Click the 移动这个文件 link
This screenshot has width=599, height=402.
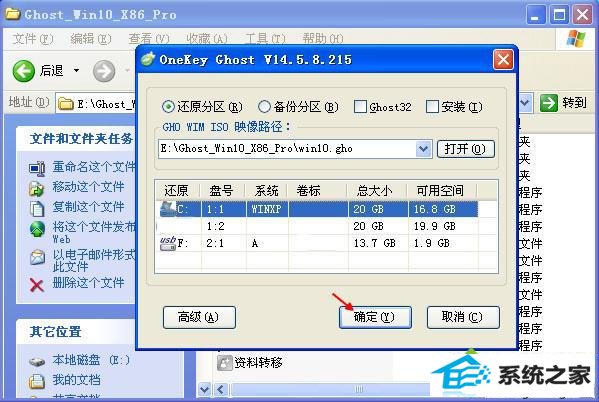click(88, 187)
